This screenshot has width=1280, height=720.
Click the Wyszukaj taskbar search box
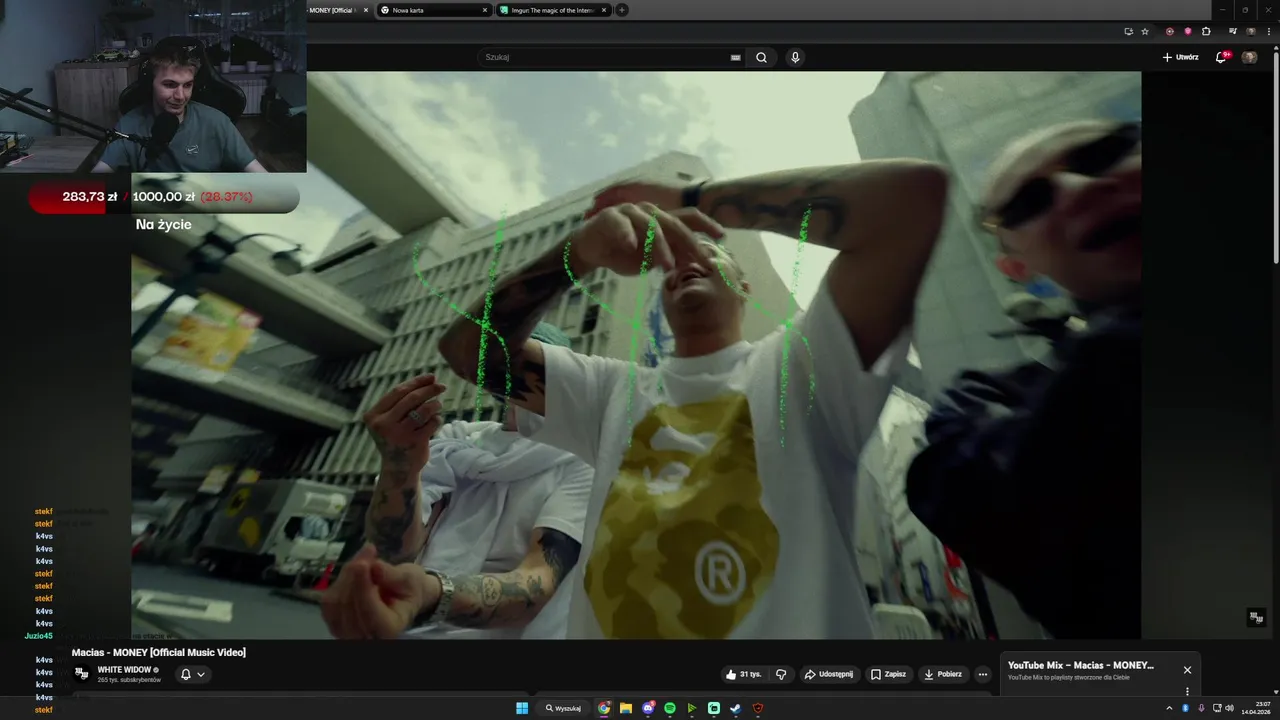(563, 708)
